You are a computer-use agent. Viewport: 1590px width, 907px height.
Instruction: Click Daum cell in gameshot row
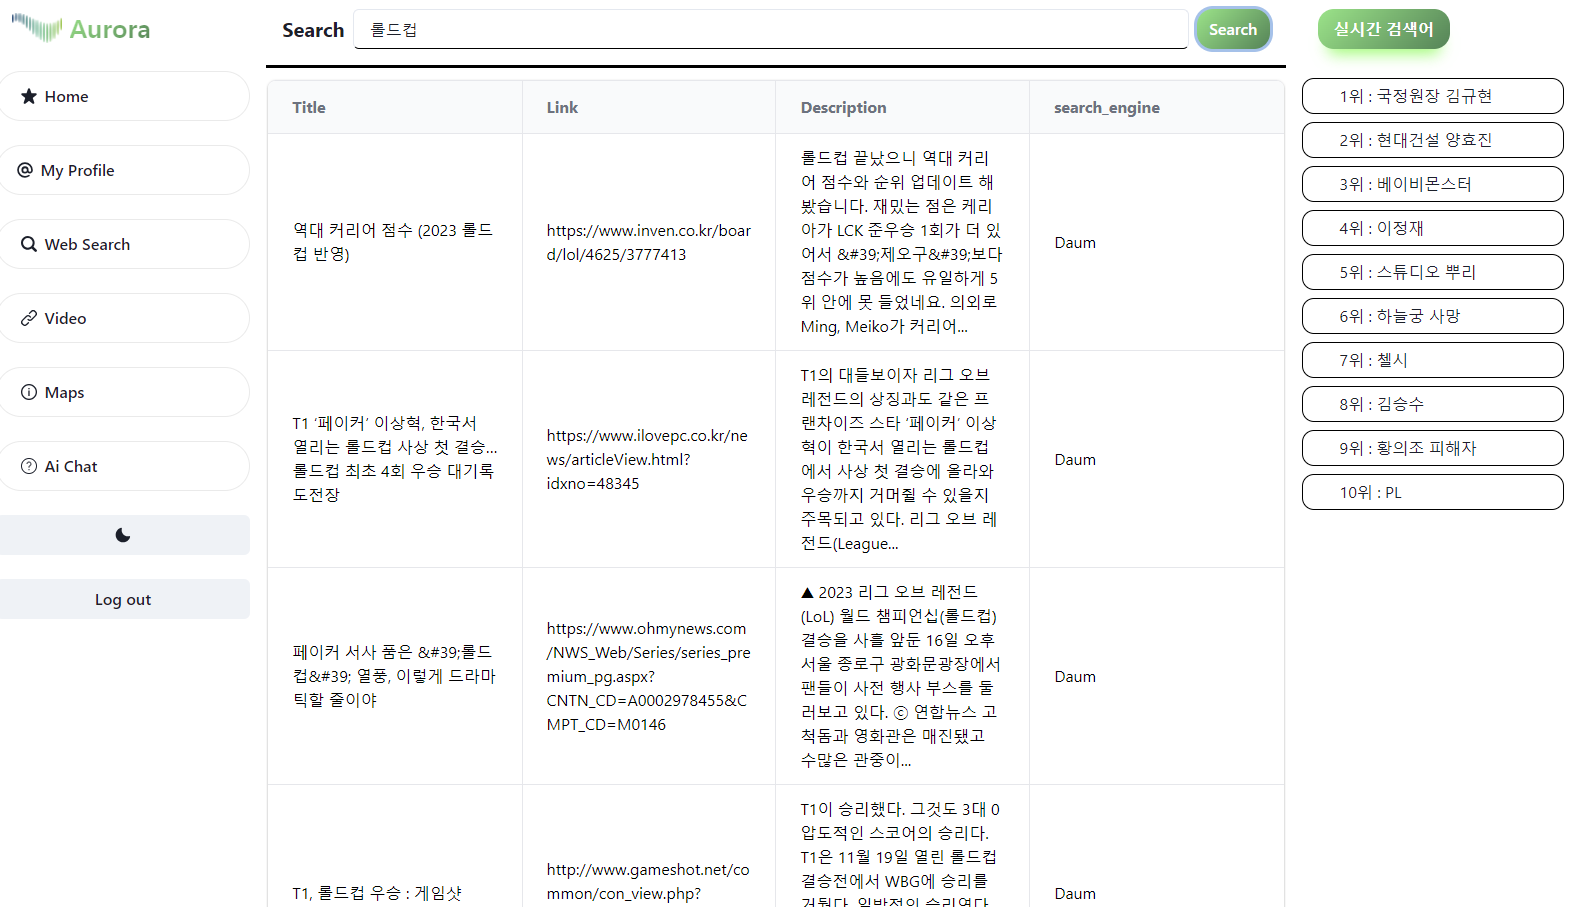coord(1075,893)
